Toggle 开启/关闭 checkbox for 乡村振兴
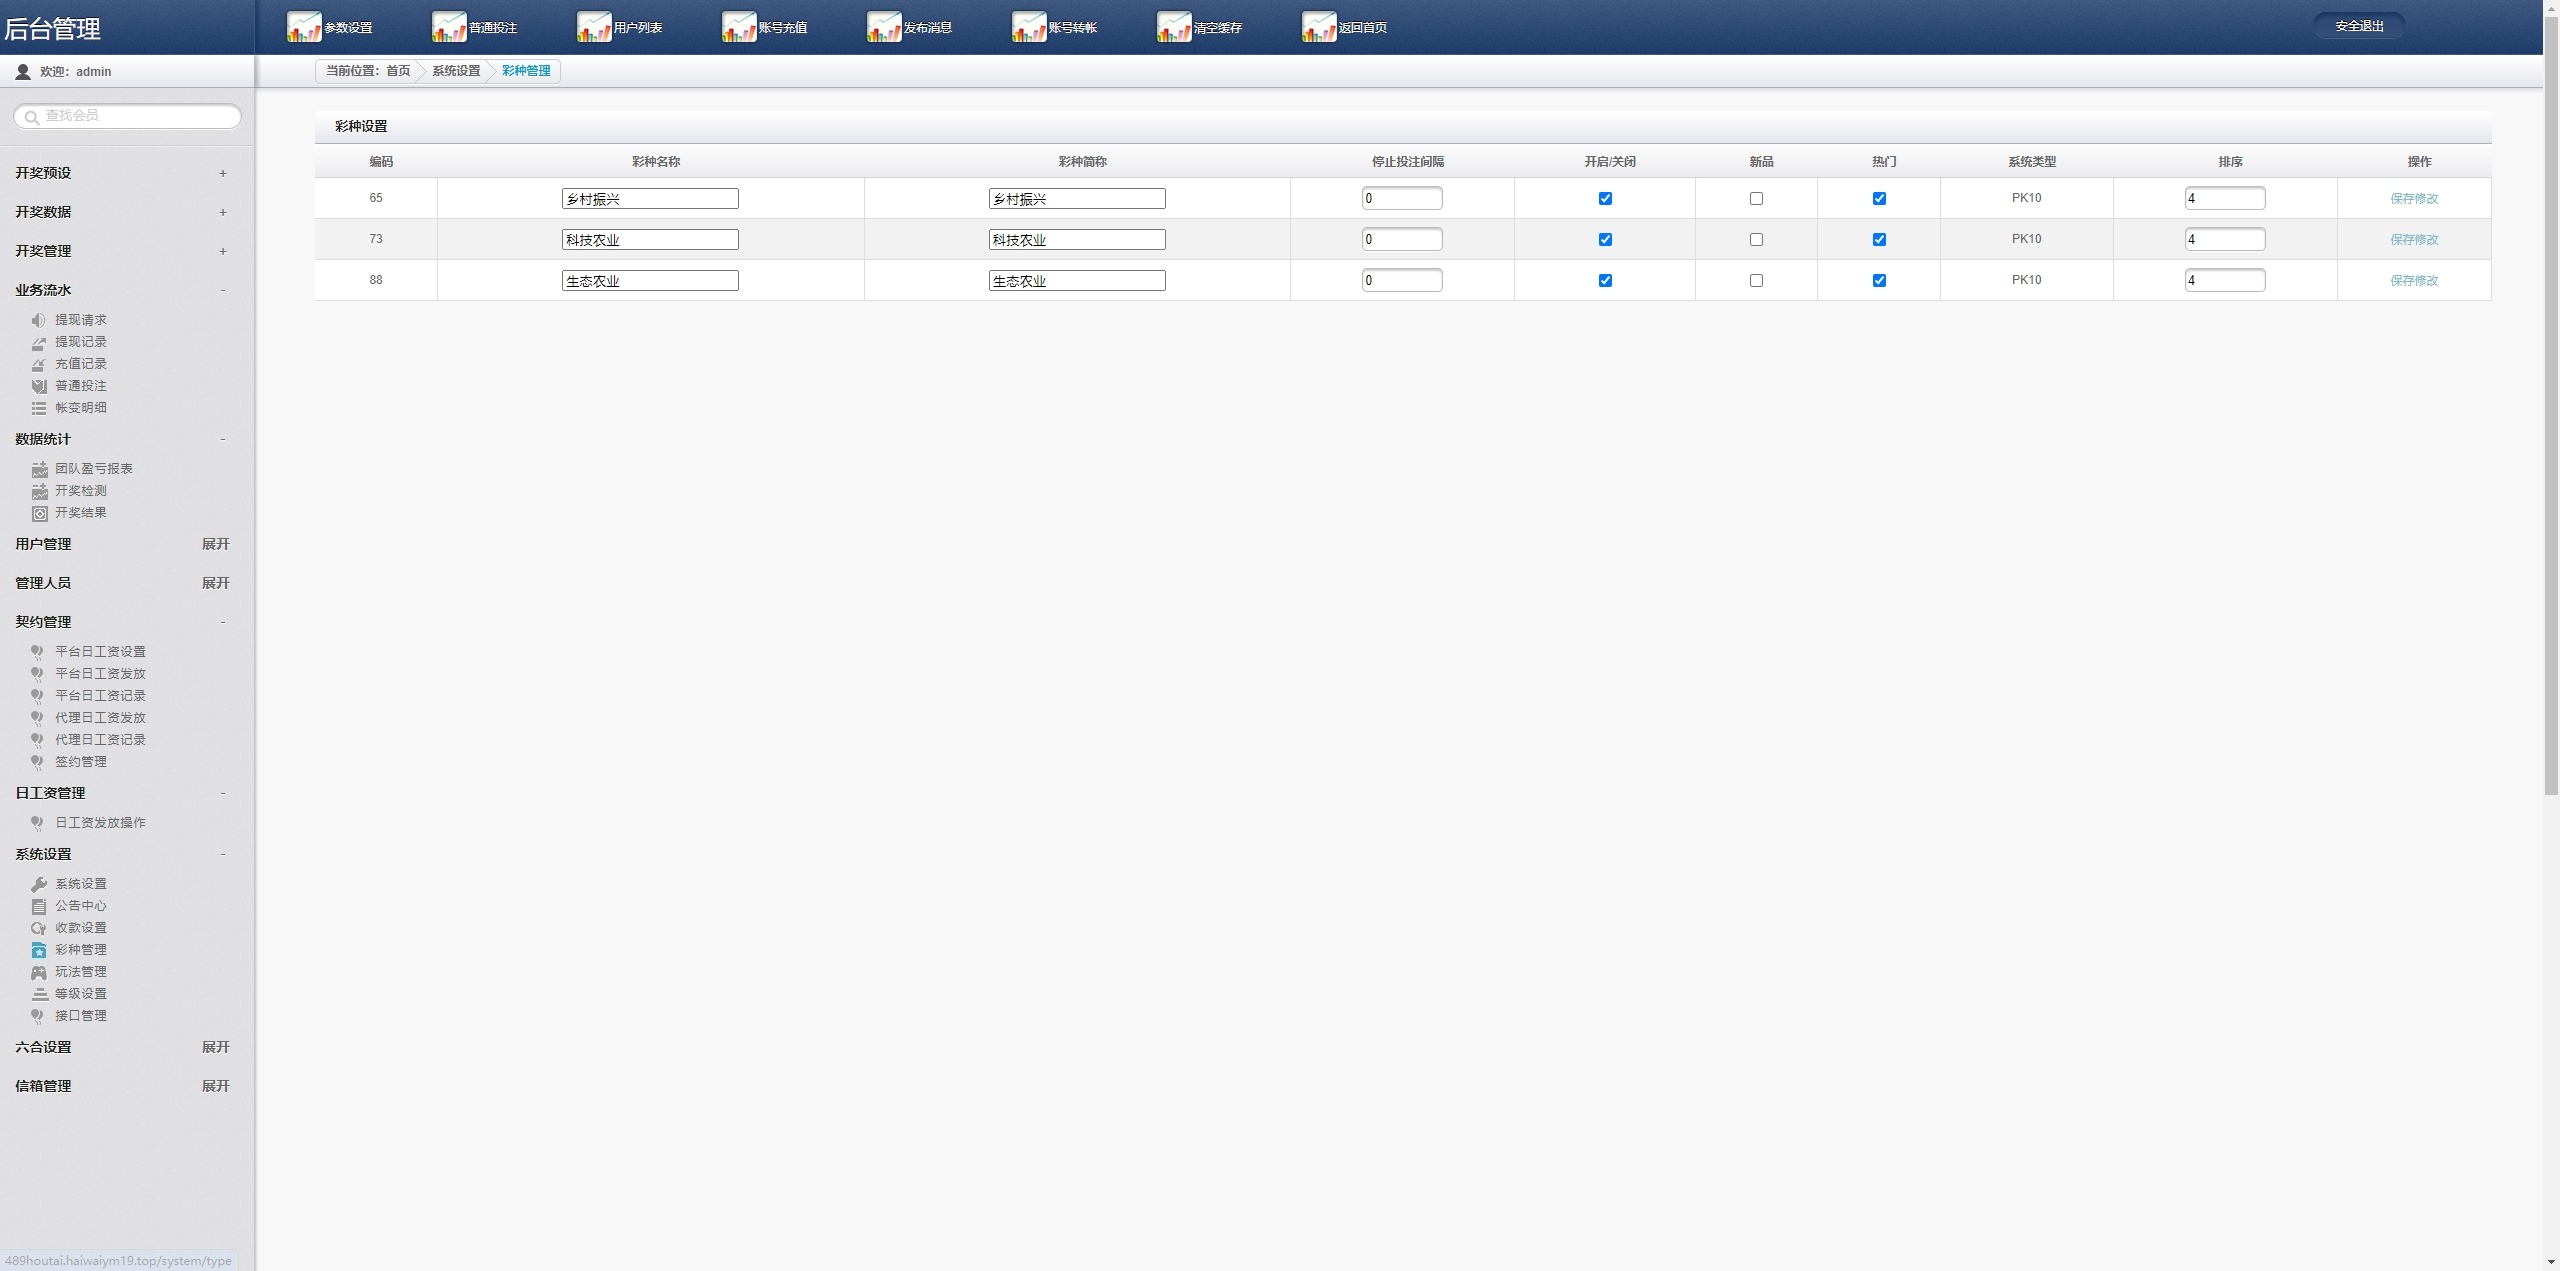The image size is (2560, 1271). [x=1607, y=198]
